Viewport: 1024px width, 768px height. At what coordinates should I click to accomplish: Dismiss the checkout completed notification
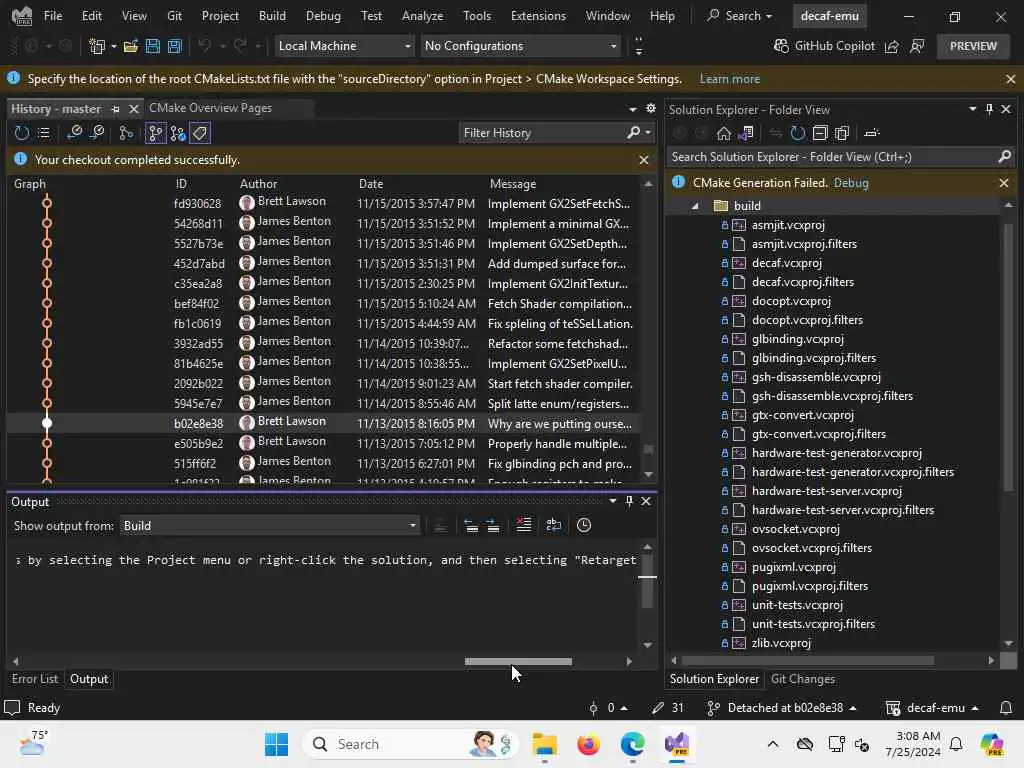[644, 160]
